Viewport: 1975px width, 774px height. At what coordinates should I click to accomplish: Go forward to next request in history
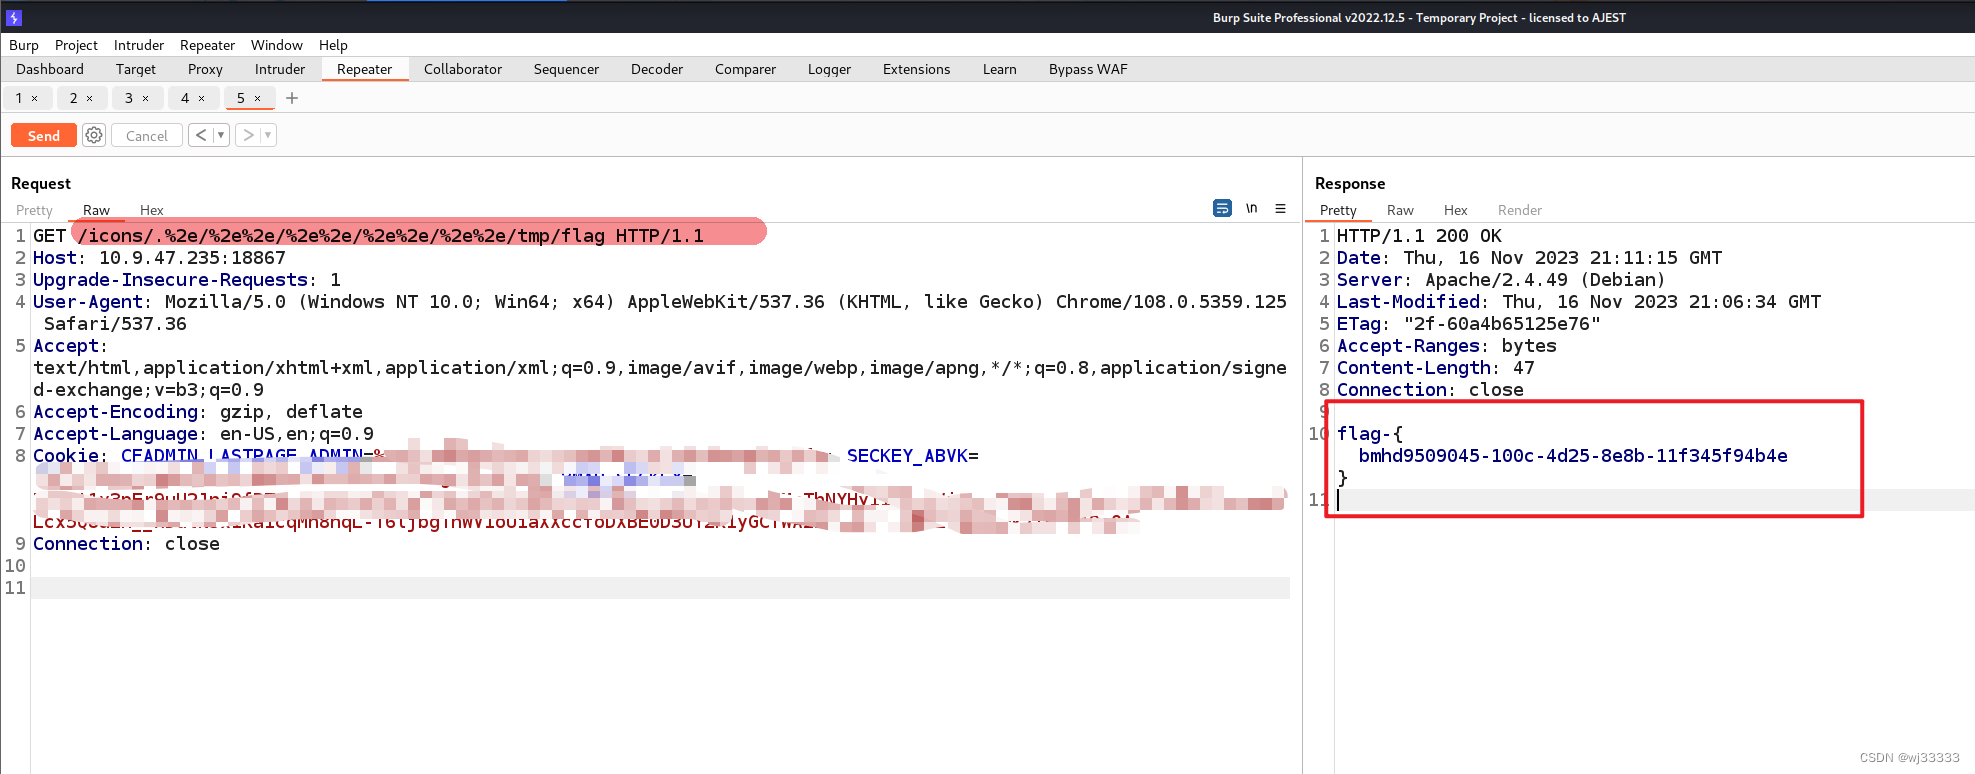(248, 135)
